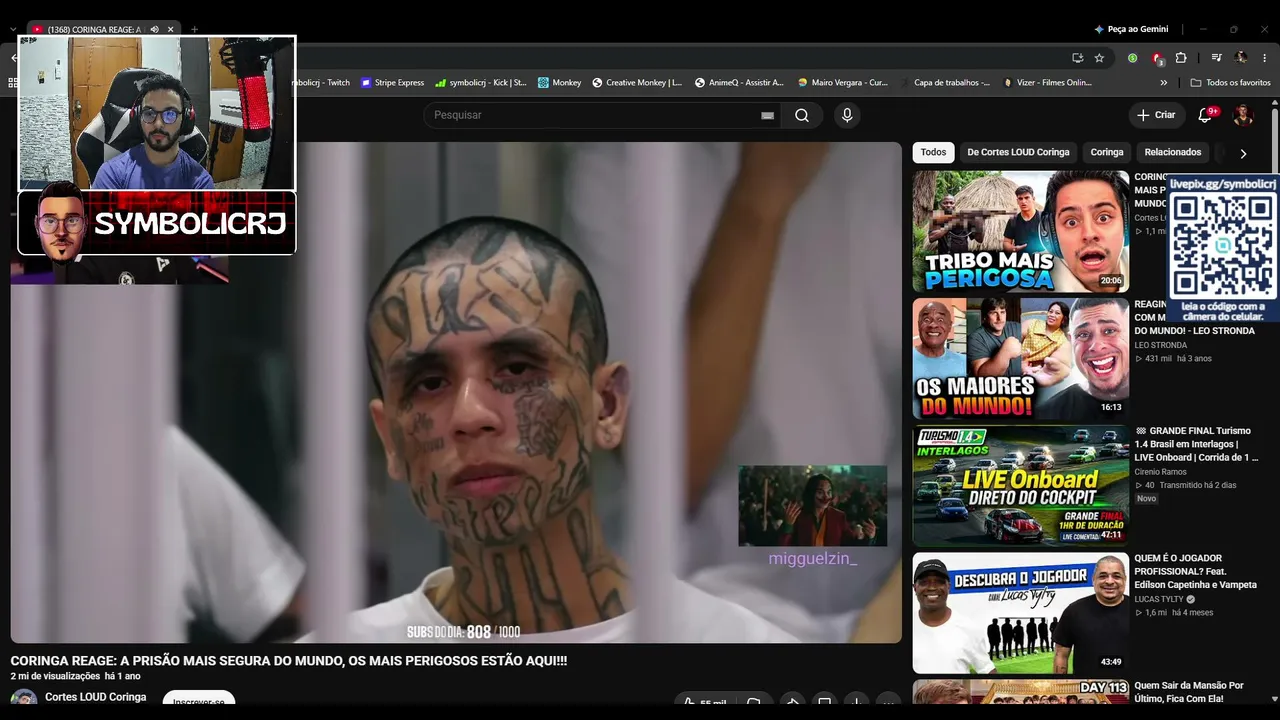The height and width of the screenshot is (720, 1280).
Task: Bookmark this page with the star icon
Action: pyautogui.click(x=1099, y=58)
